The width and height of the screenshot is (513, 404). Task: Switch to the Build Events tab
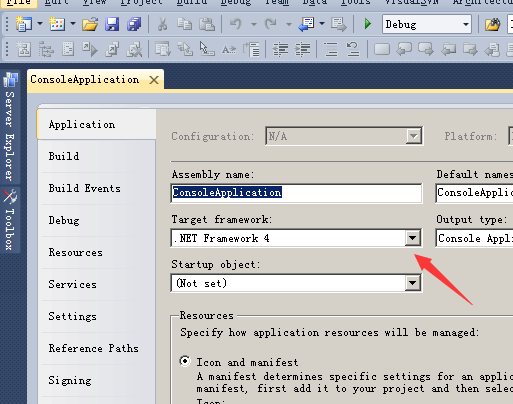point(85,188)
